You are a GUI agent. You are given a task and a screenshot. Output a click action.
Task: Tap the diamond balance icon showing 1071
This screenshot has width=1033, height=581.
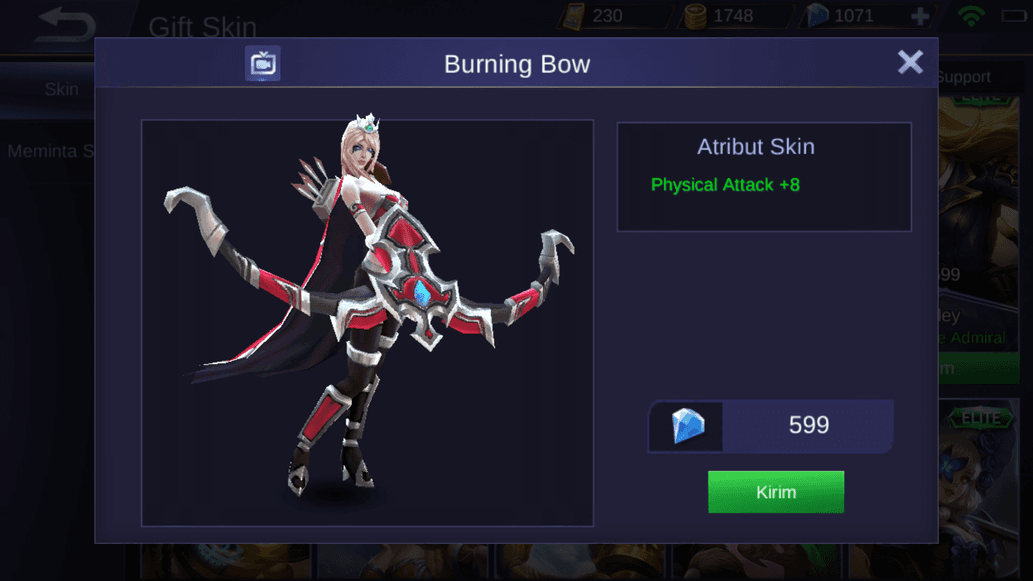coord(817,16)
